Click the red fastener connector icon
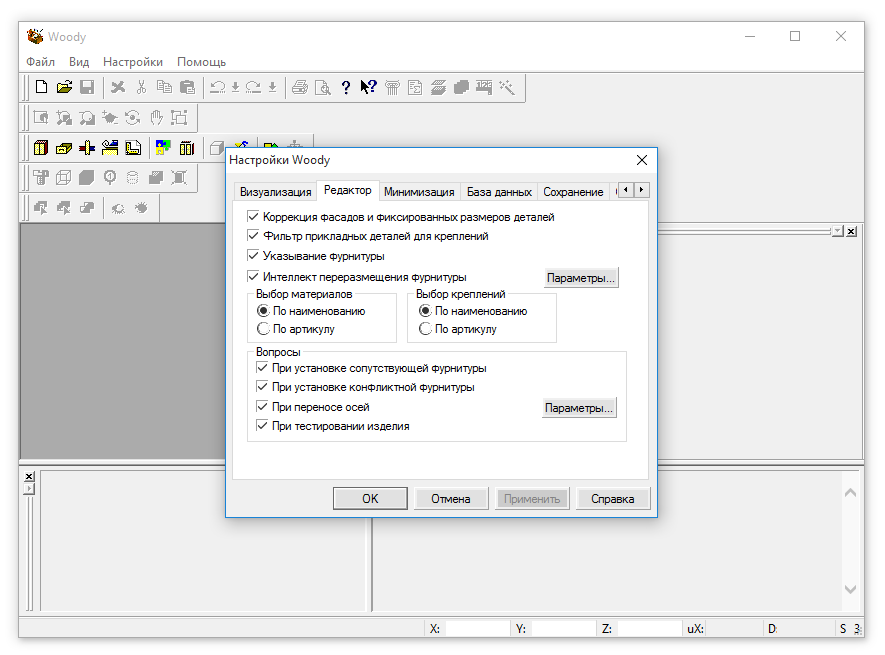This screenshot has width=885, height=655. pyautogui.click(x=87, y=148)
